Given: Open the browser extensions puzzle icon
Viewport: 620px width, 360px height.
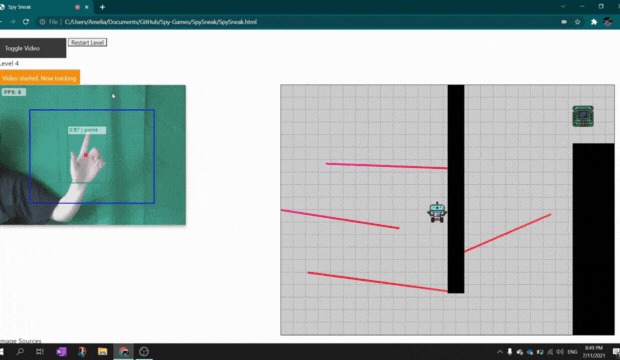Looking at the screenshot, I should point(594,22).
